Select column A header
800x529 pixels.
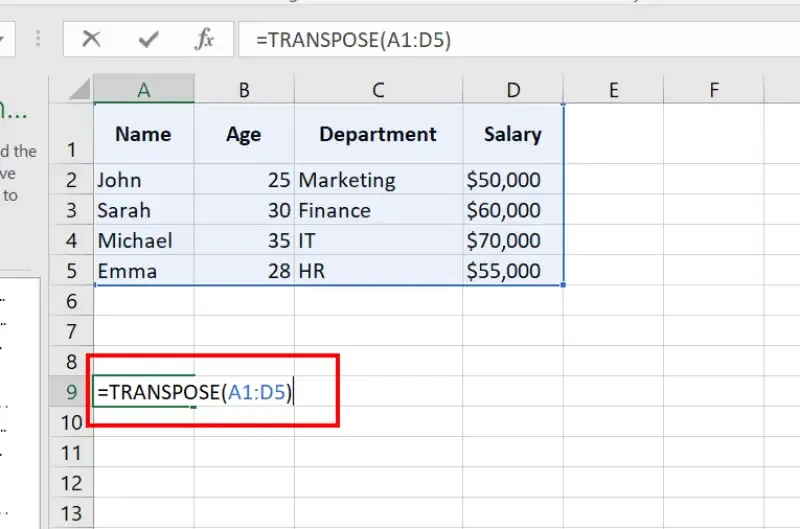[x=144, y=89]
